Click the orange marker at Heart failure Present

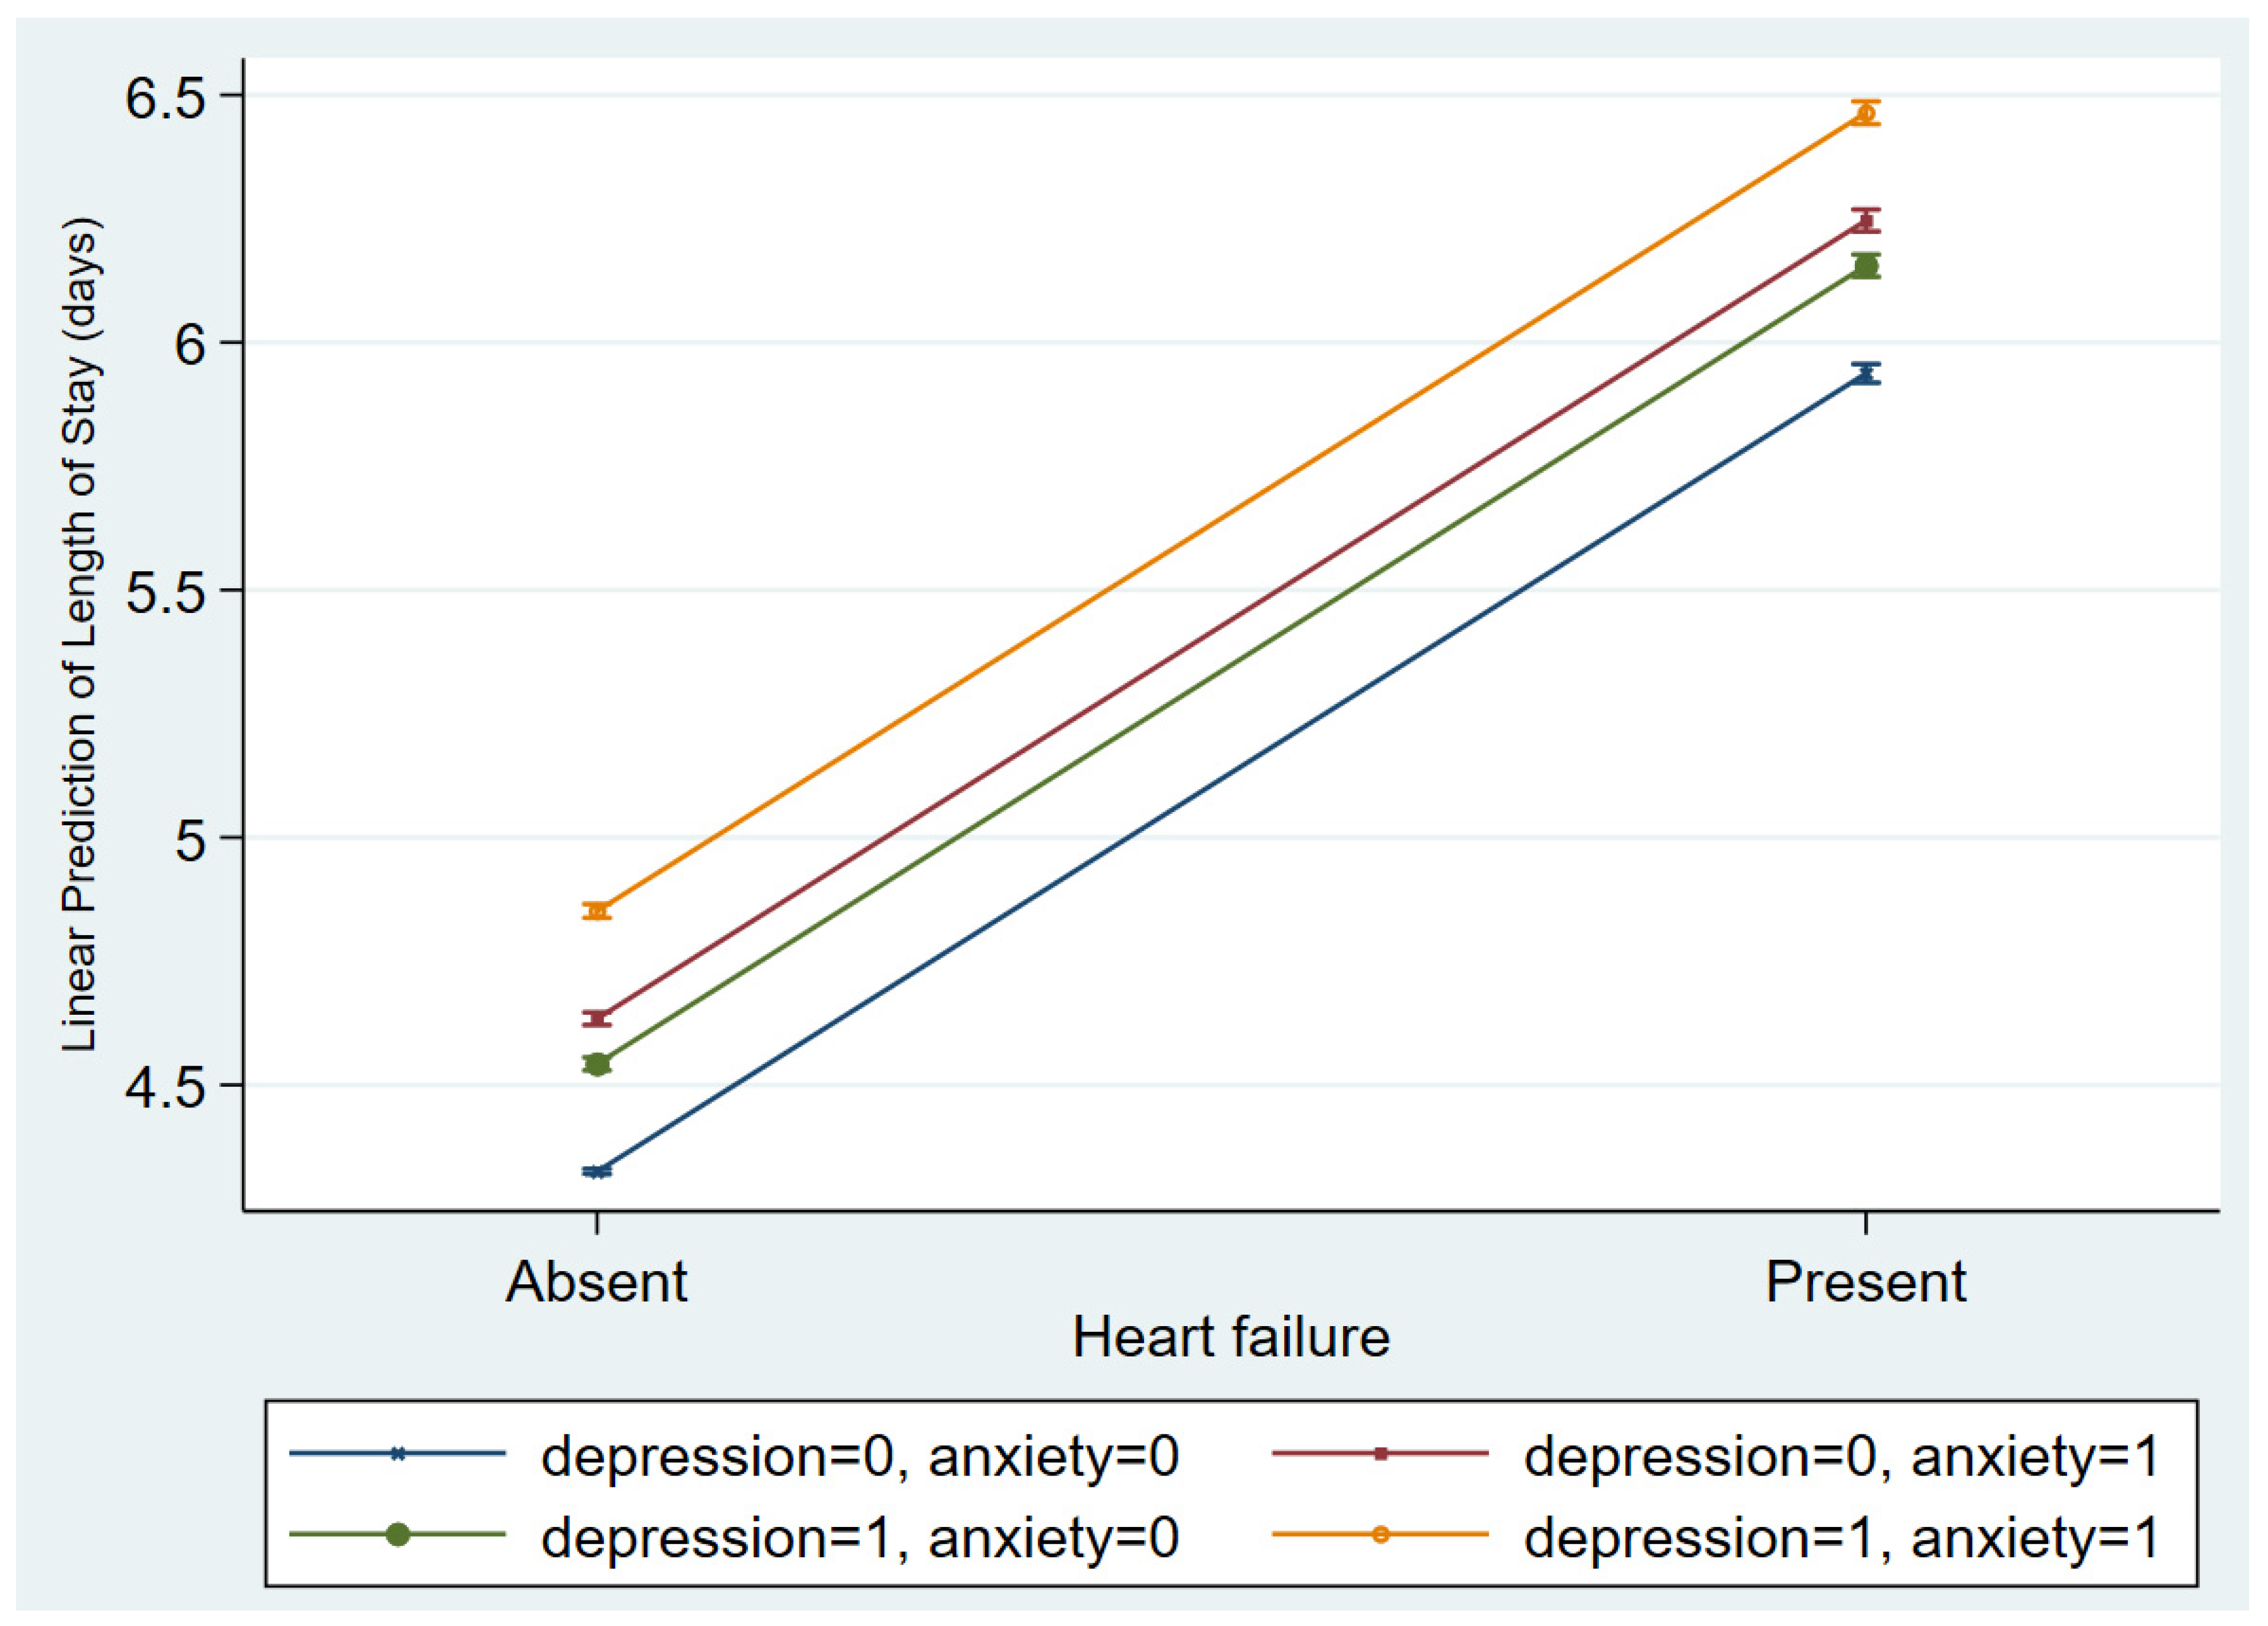pyautogui.click(x=1865, y=113)
